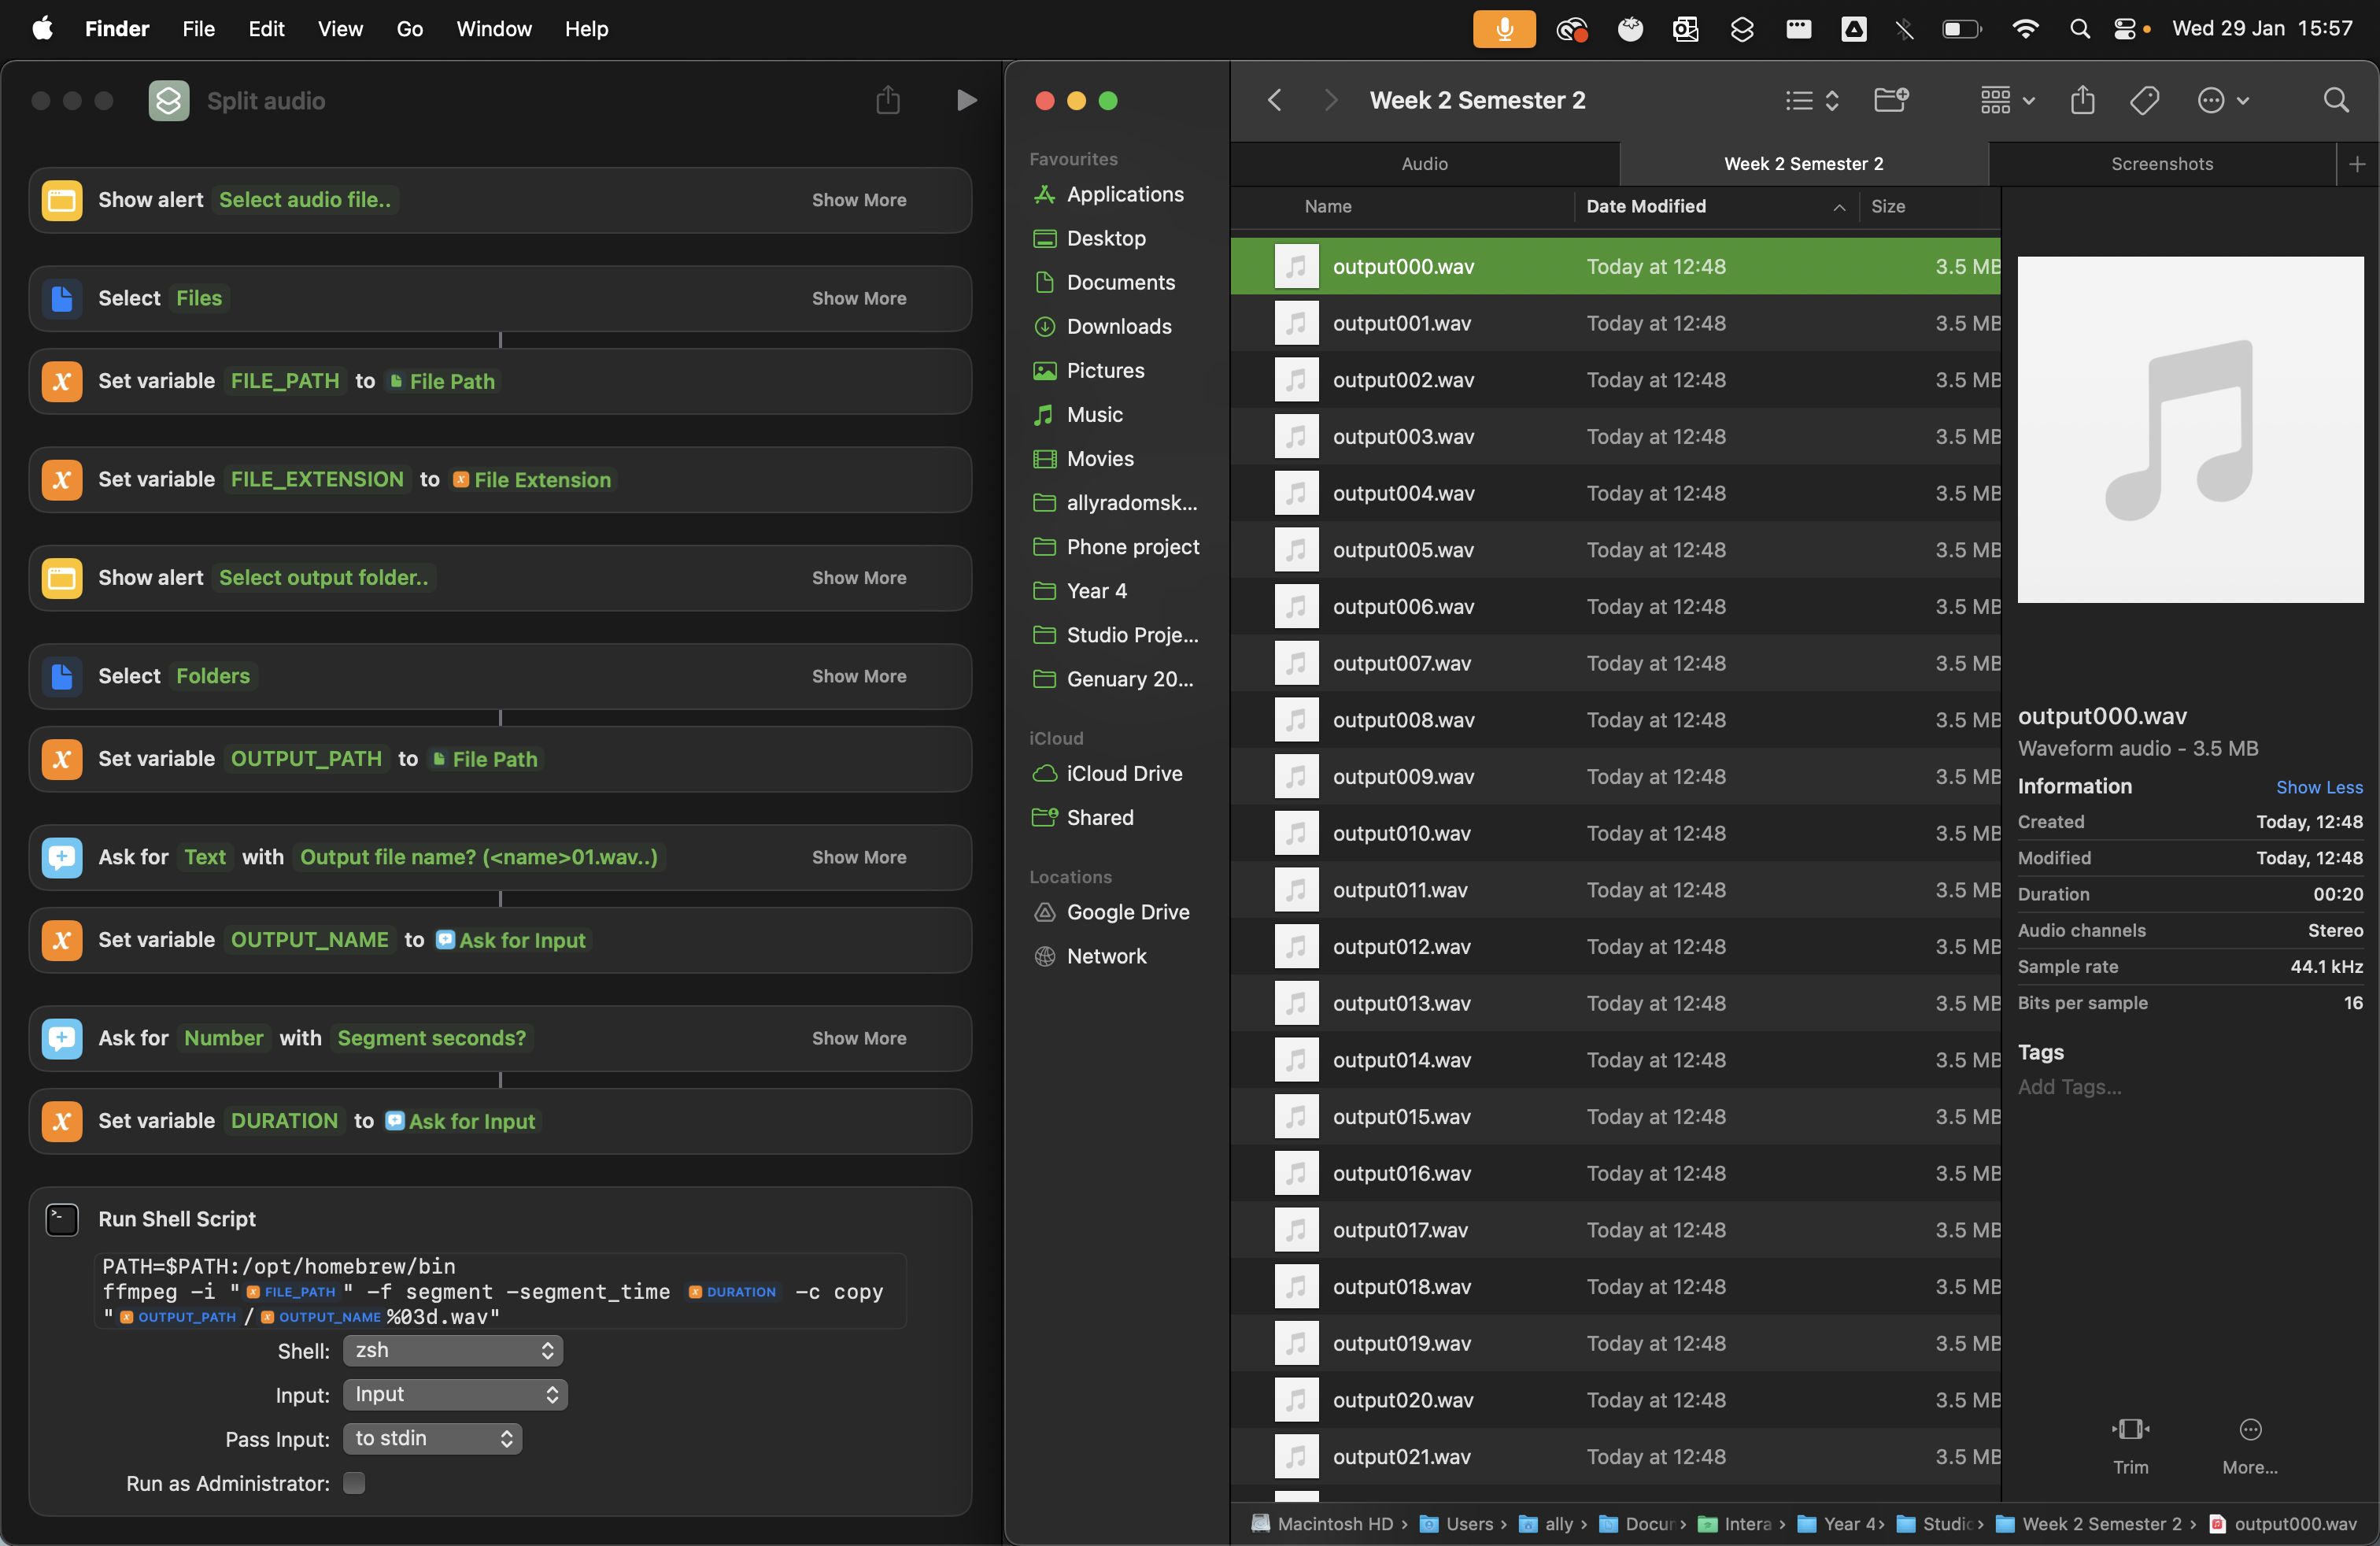Show More on Ask for Text action
The image size is (2380, 1546).
[x=859, y=857]
